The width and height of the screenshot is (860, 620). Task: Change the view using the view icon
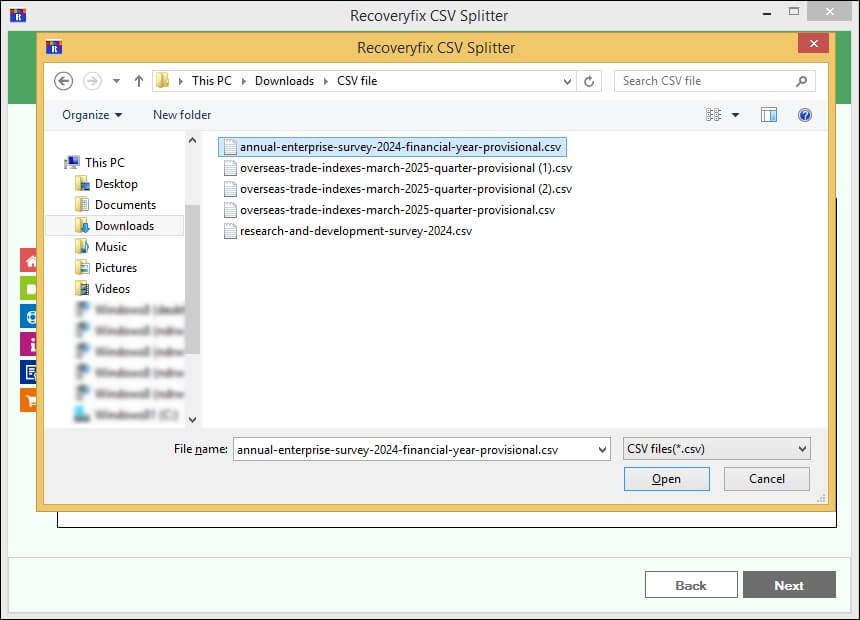[x=713, y=115]
